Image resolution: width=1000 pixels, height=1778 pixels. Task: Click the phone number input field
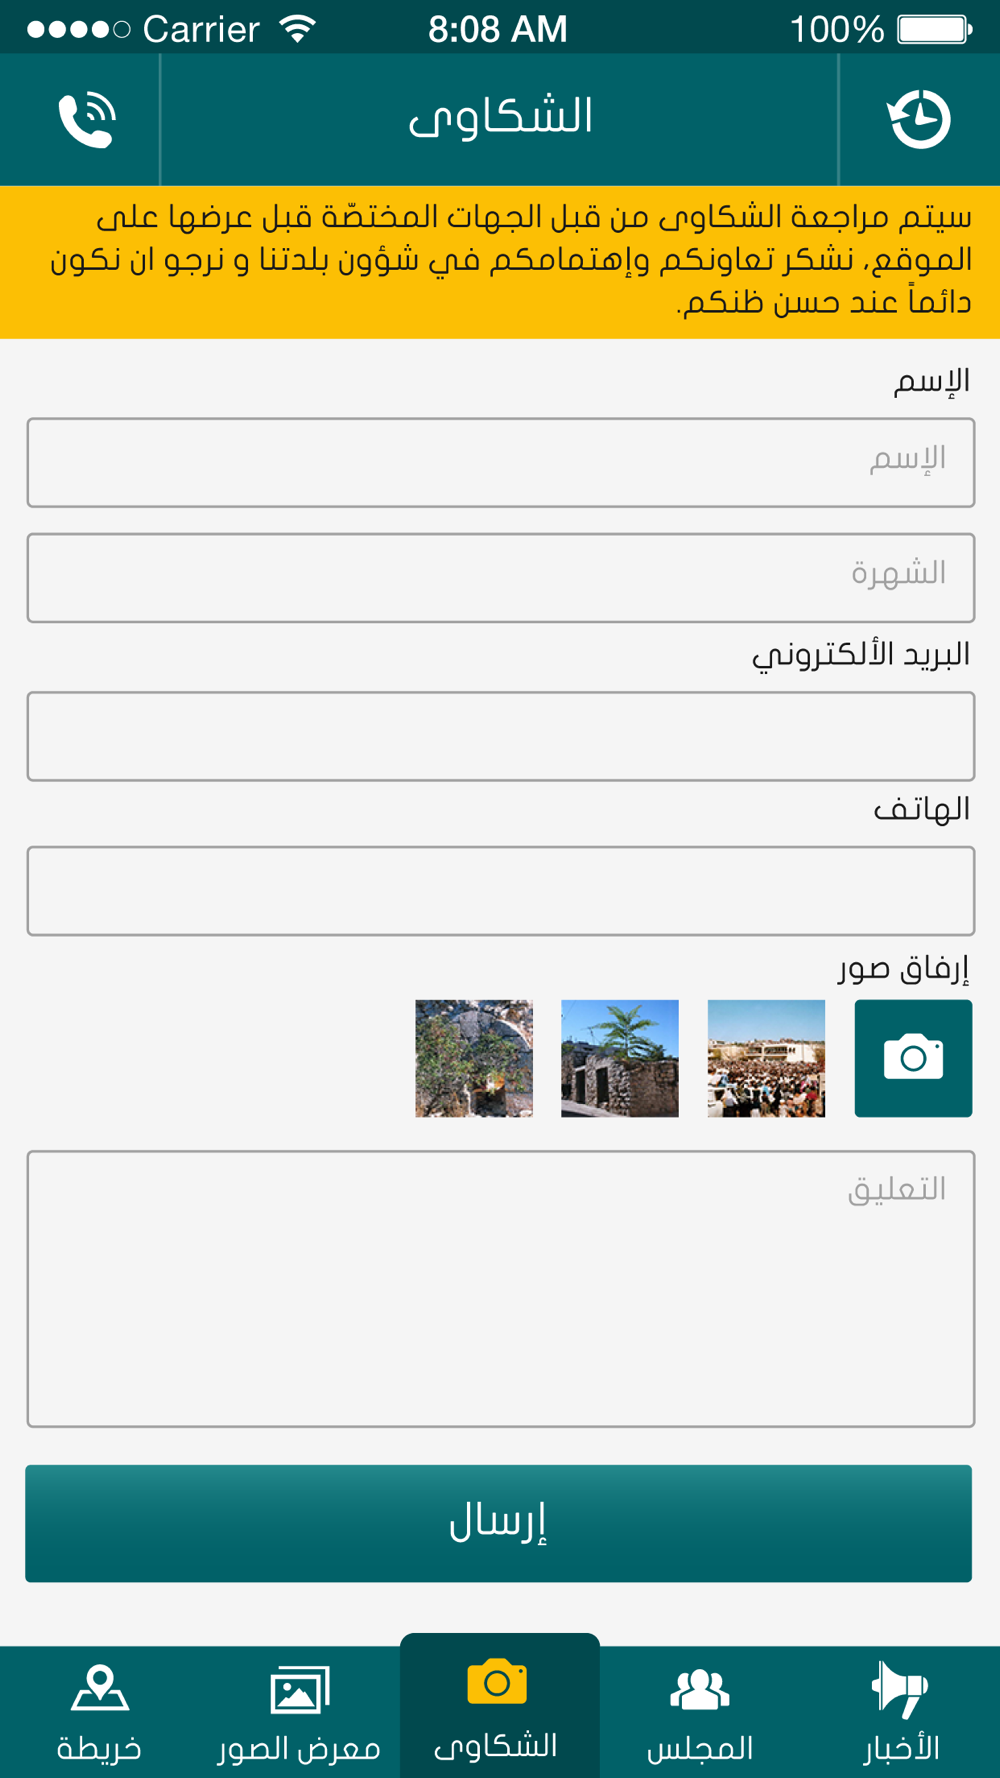pyautogui.click(x=501, y=891)
